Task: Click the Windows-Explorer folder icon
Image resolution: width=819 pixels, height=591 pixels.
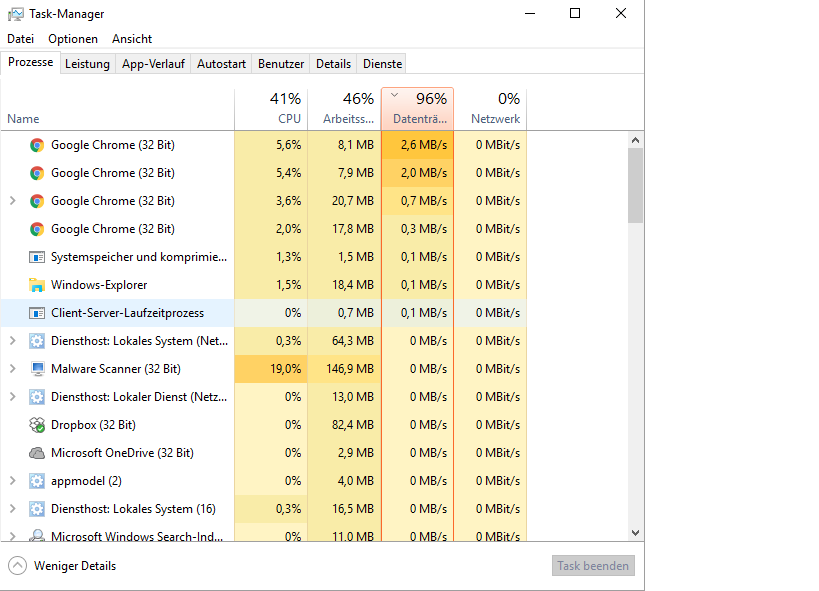Action: (37, 285)
